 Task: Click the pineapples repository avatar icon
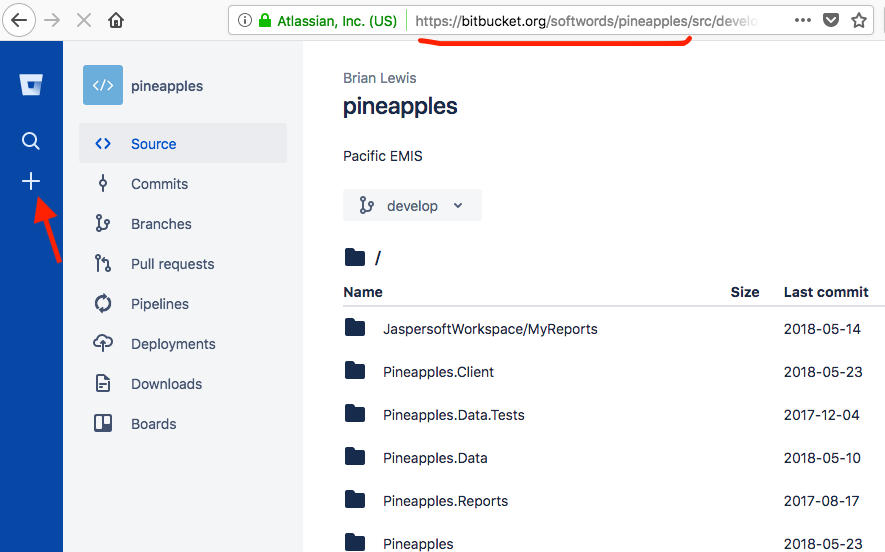point(103,86)
